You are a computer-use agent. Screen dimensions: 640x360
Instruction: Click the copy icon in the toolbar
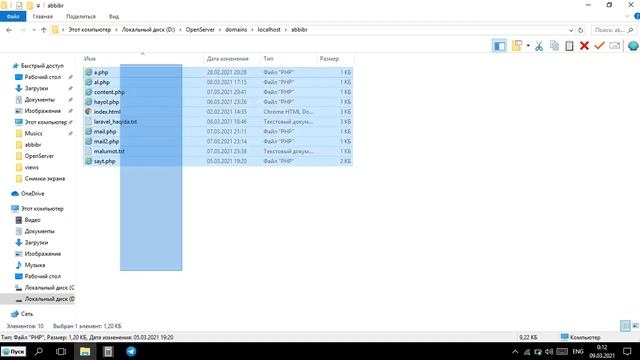554,46
